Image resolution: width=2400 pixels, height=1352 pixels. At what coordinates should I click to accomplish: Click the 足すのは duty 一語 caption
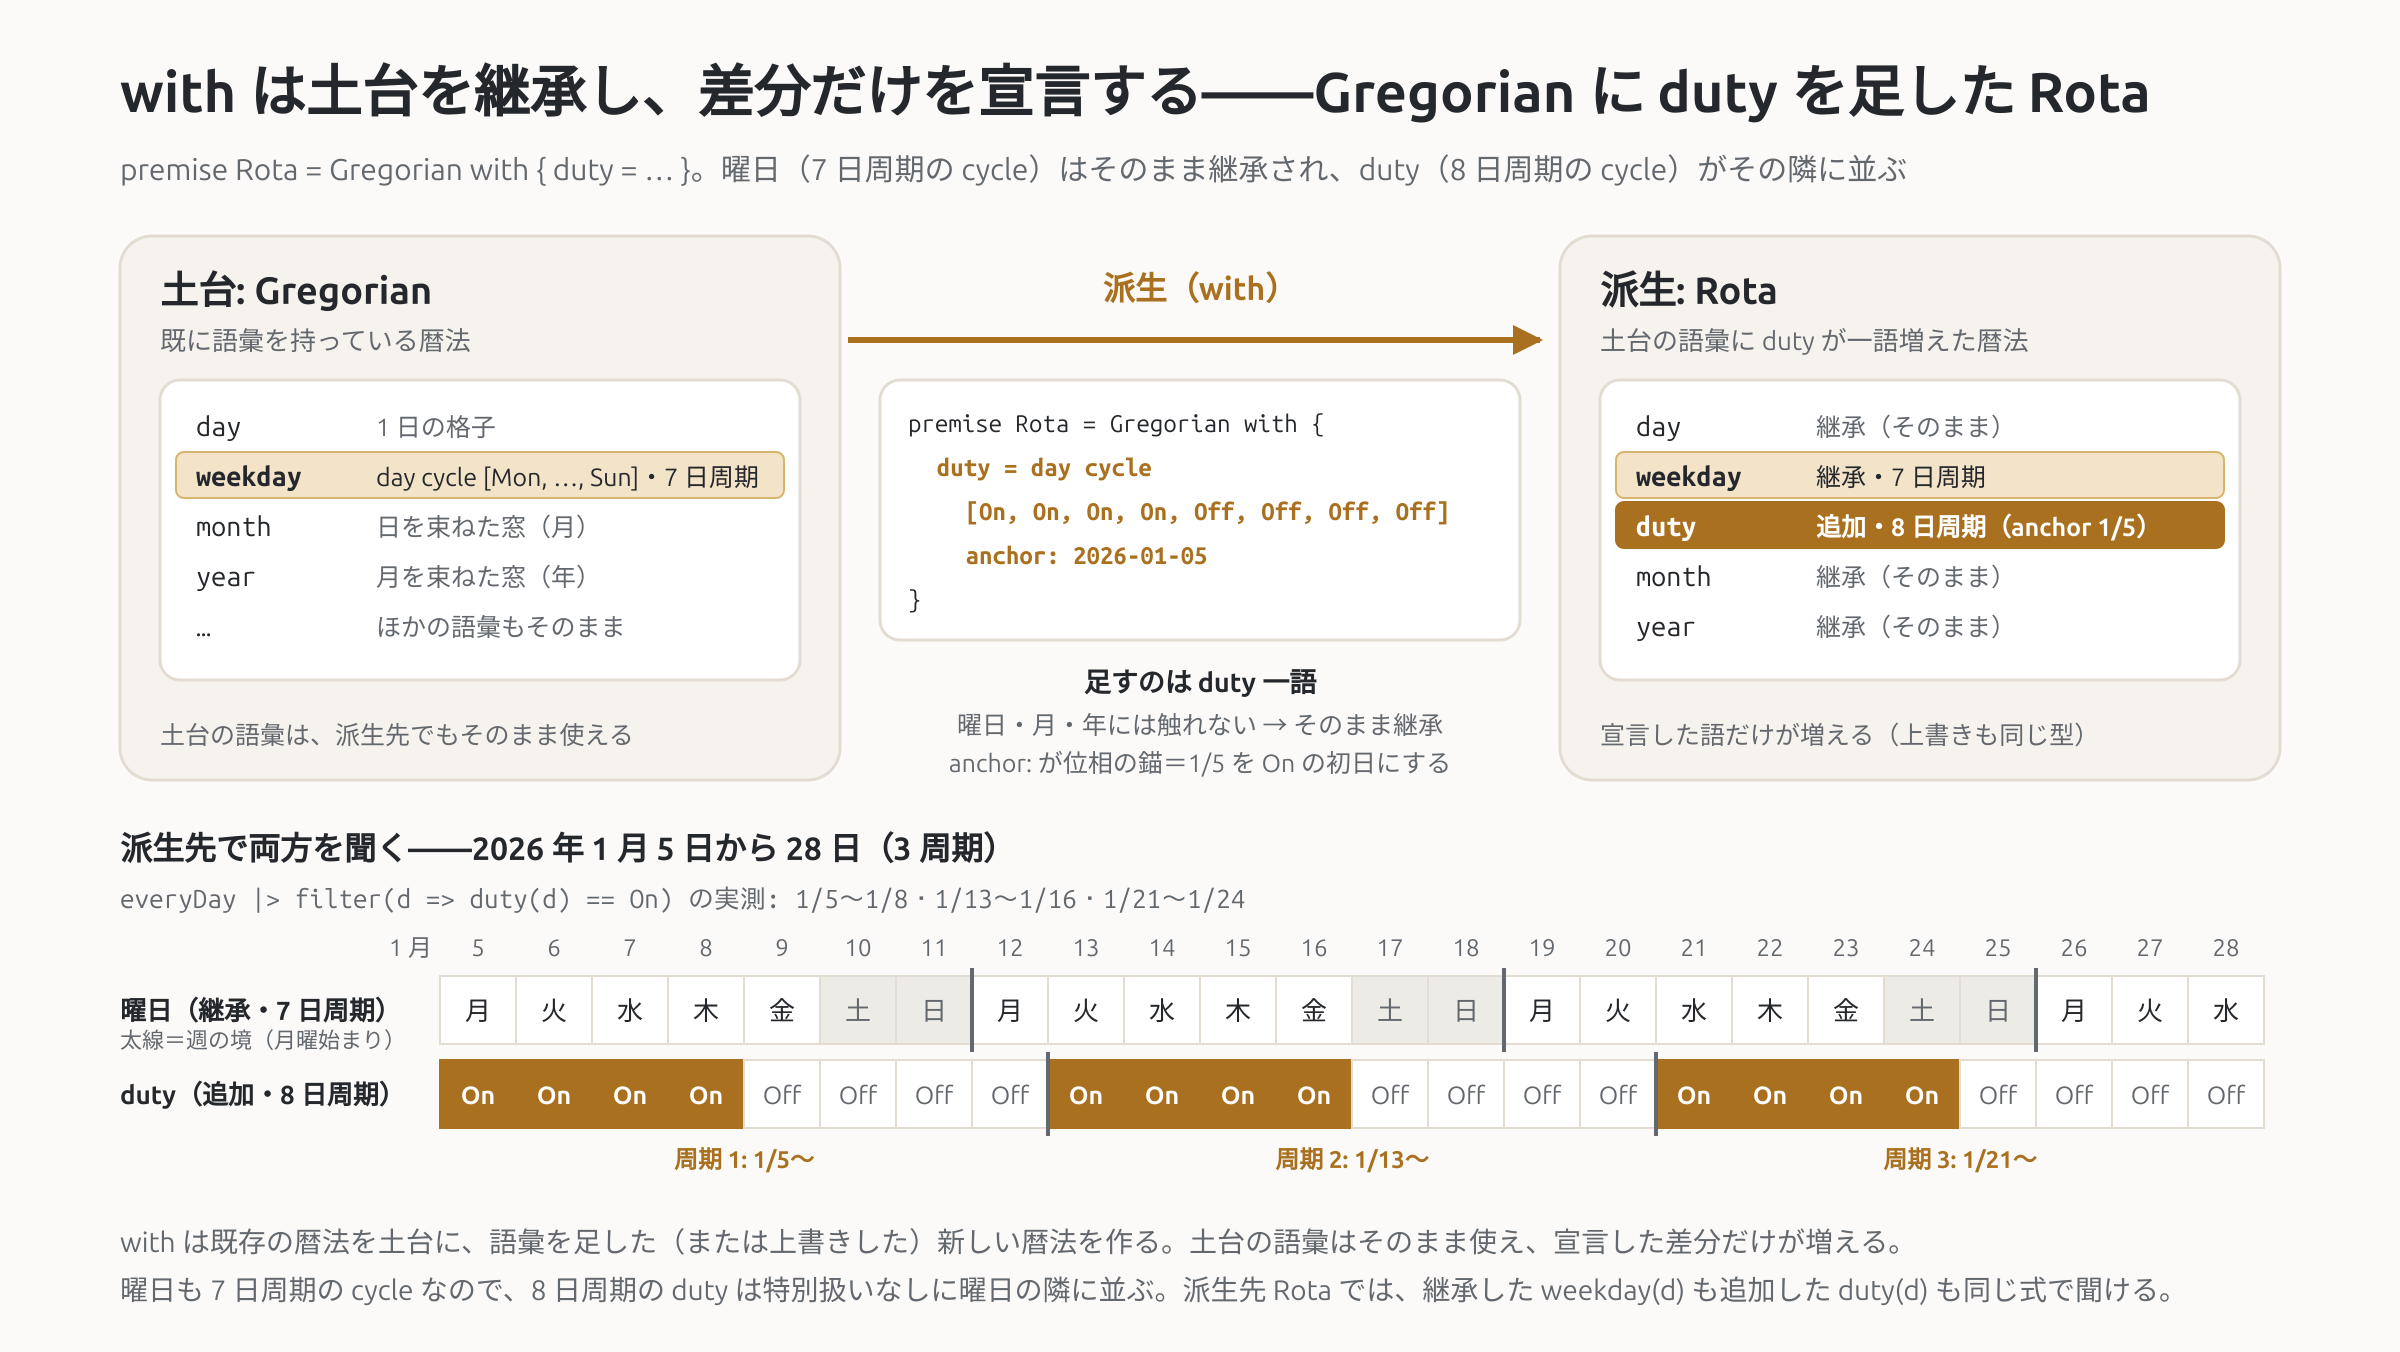point(1200,682)
